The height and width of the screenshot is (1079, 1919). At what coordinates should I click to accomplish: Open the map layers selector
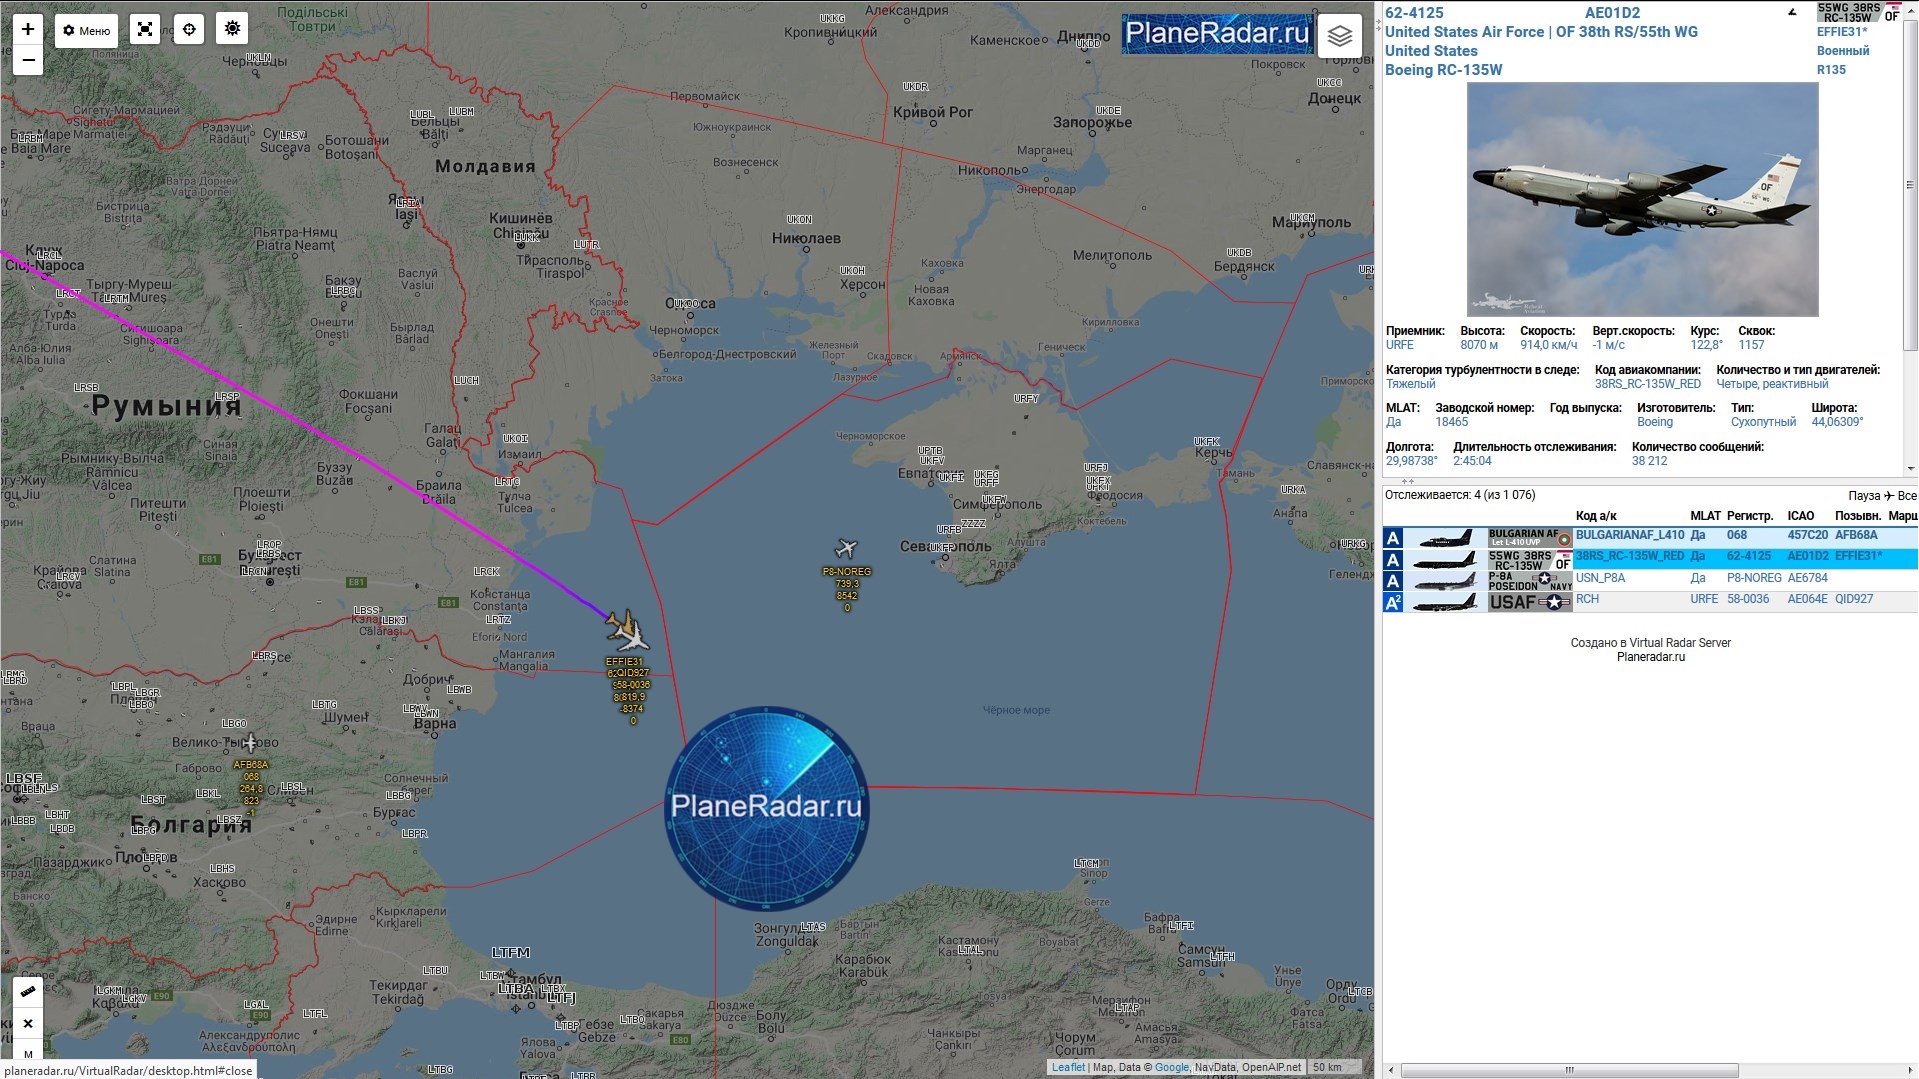(x=1340, y=37)
